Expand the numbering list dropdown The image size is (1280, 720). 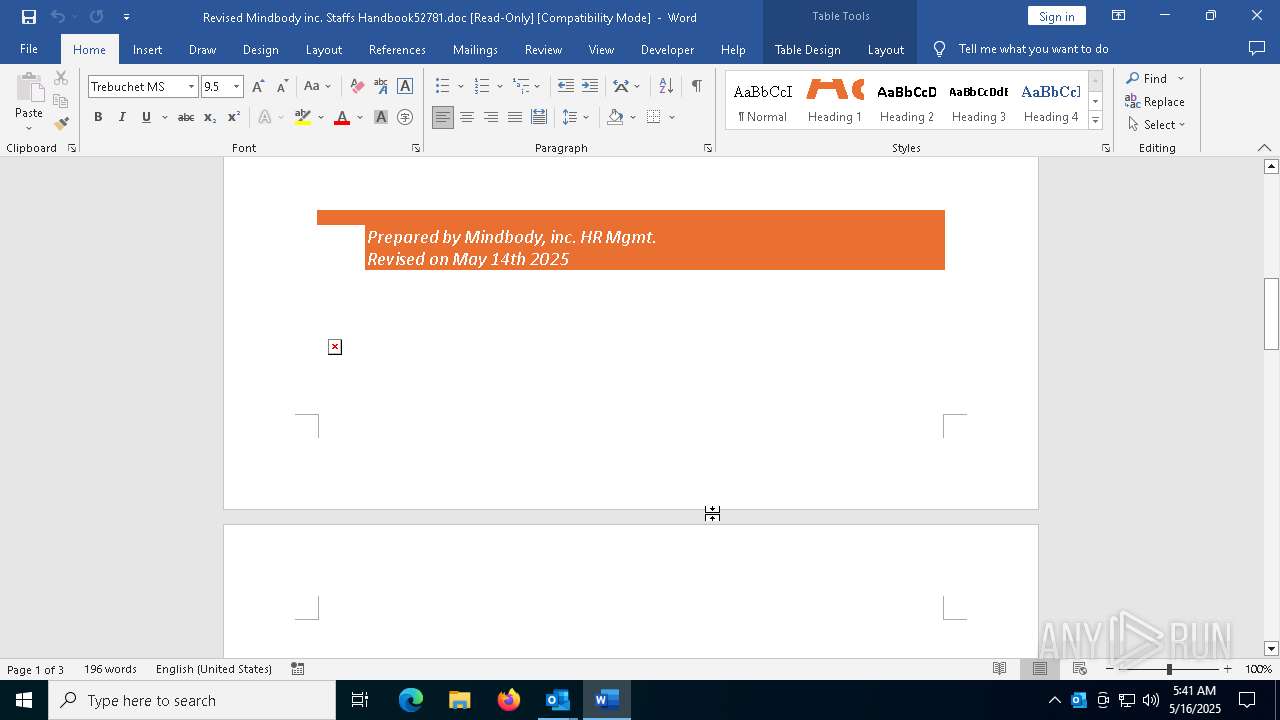pos(499,87)
